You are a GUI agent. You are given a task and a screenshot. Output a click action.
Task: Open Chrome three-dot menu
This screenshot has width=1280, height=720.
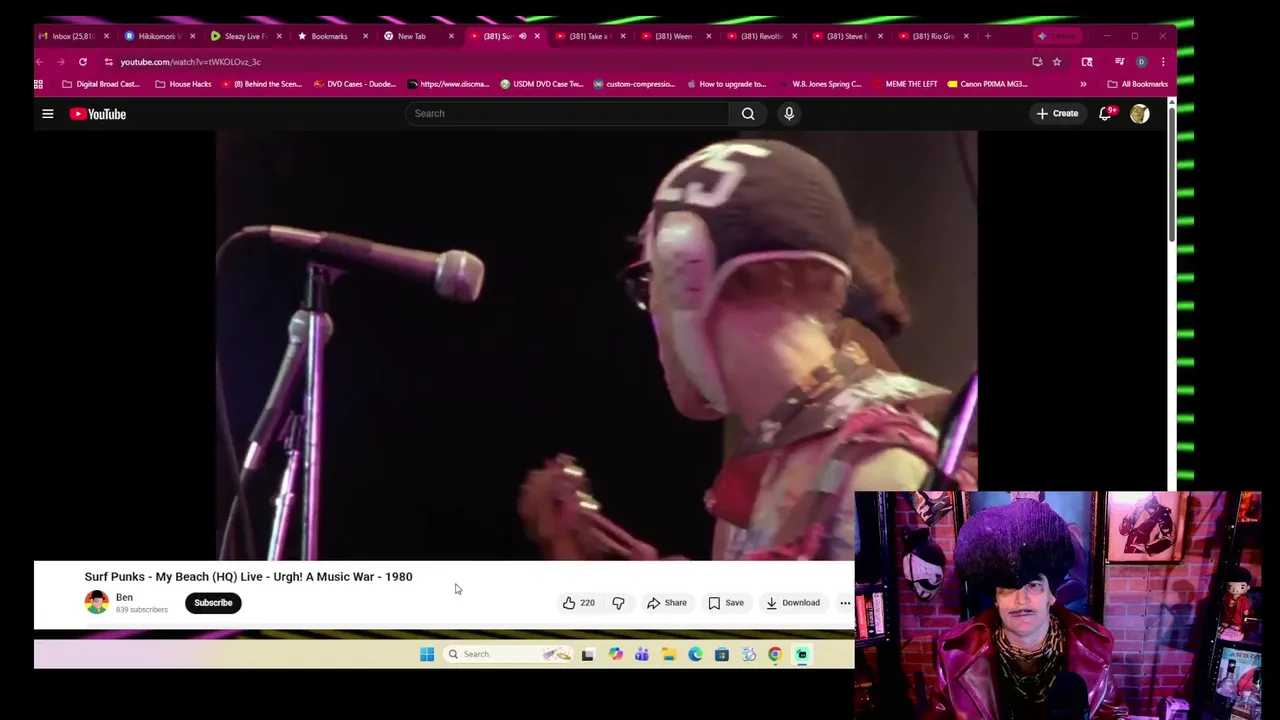(x=1163, y=62)
